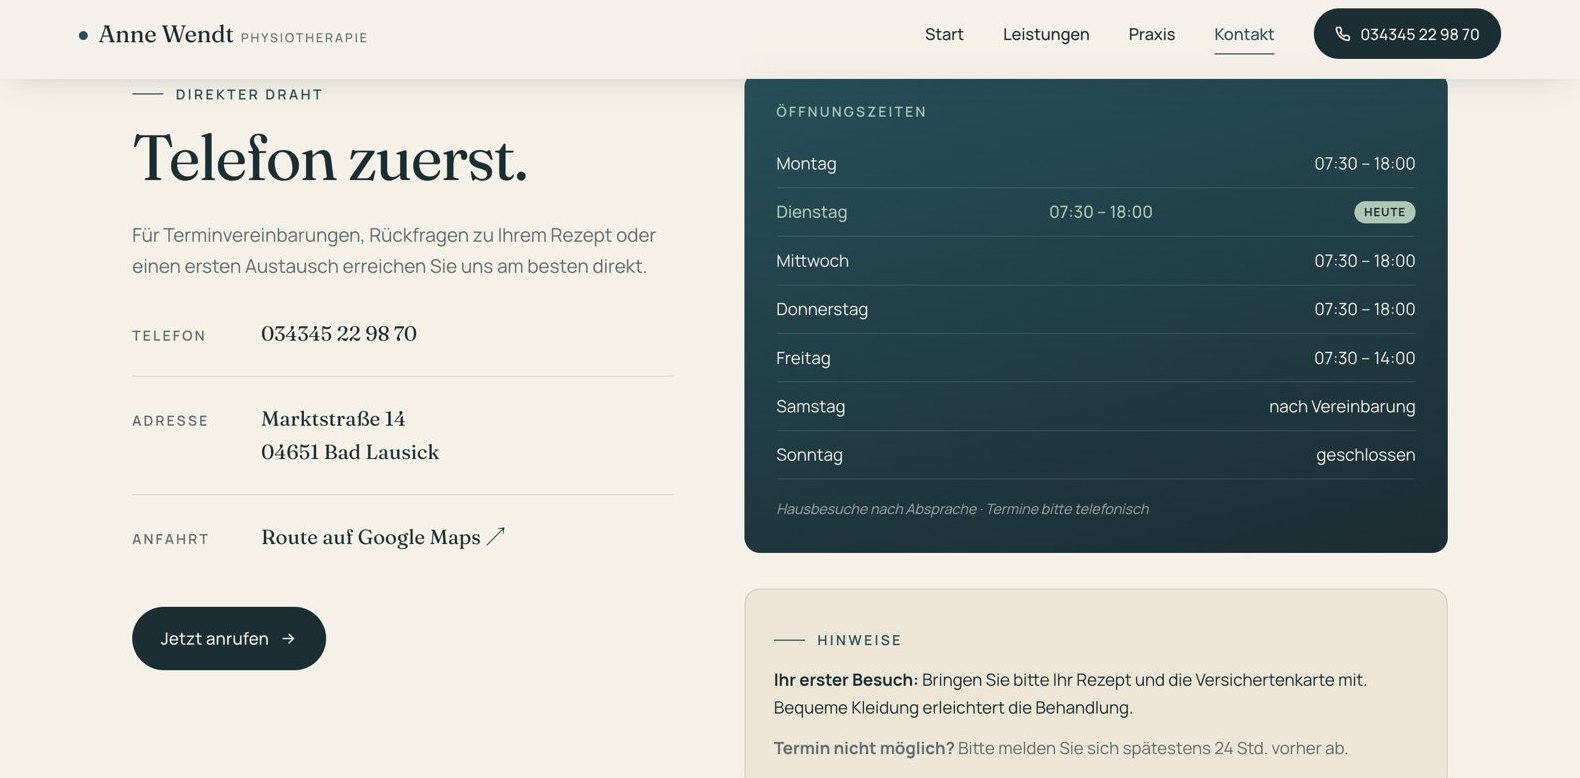Click the Termin nicht möglich? bold text
1580x778 pixels.
point(864,748)
